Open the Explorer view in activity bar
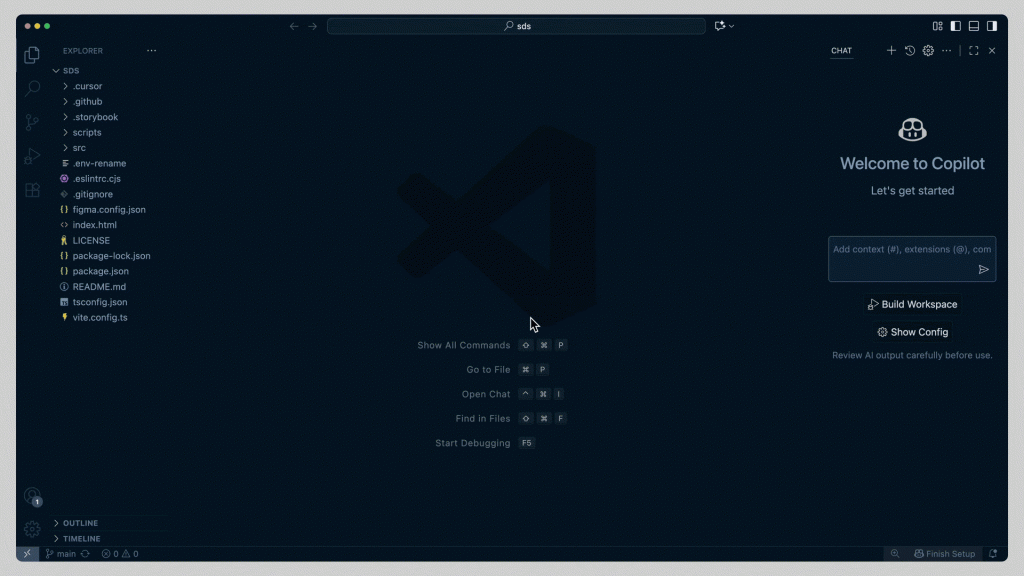 click(32, 55)
